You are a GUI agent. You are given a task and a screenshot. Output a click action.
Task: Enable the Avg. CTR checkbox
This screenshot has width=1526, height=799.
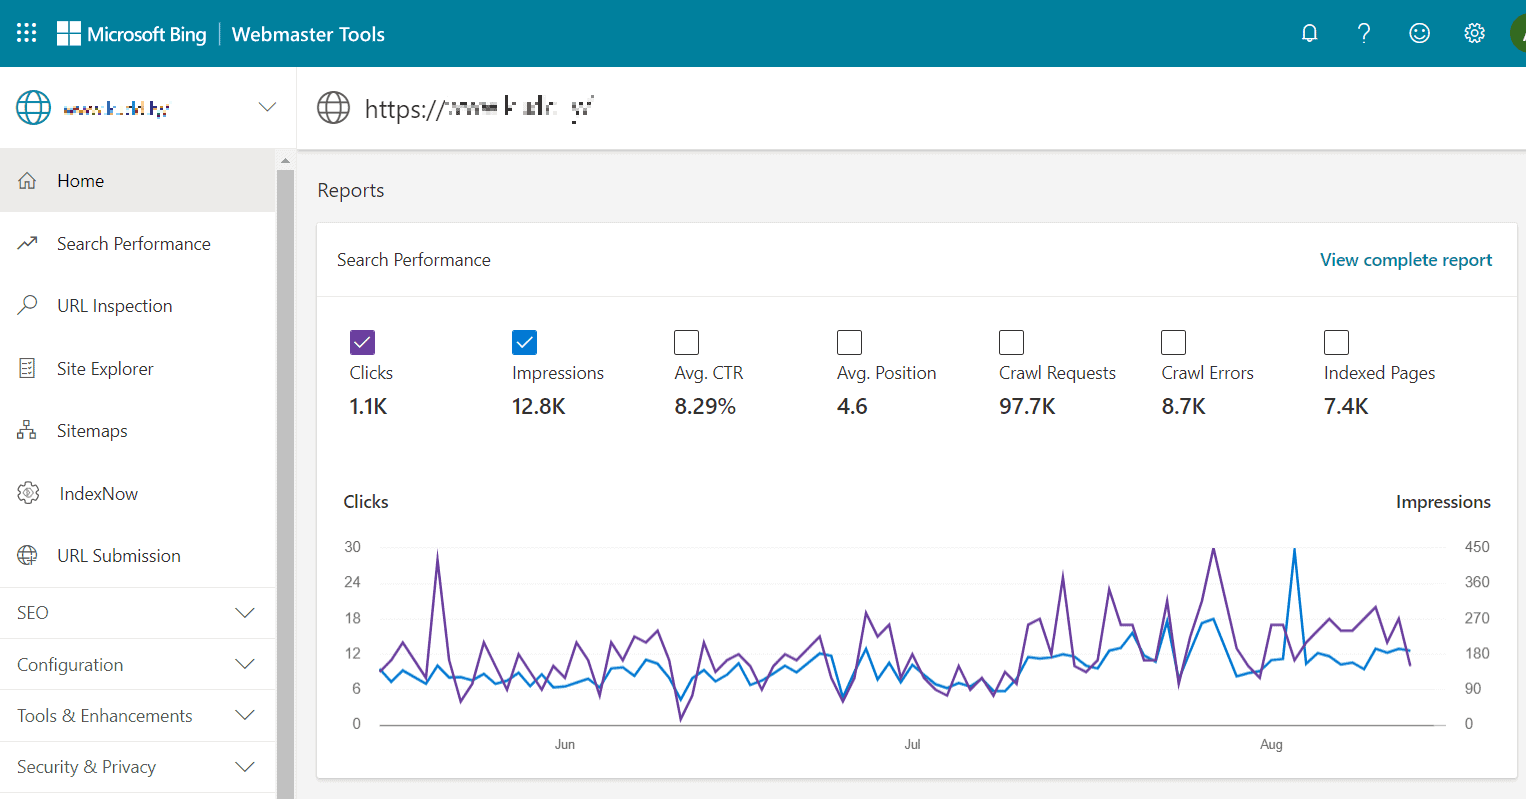[686, 343]
